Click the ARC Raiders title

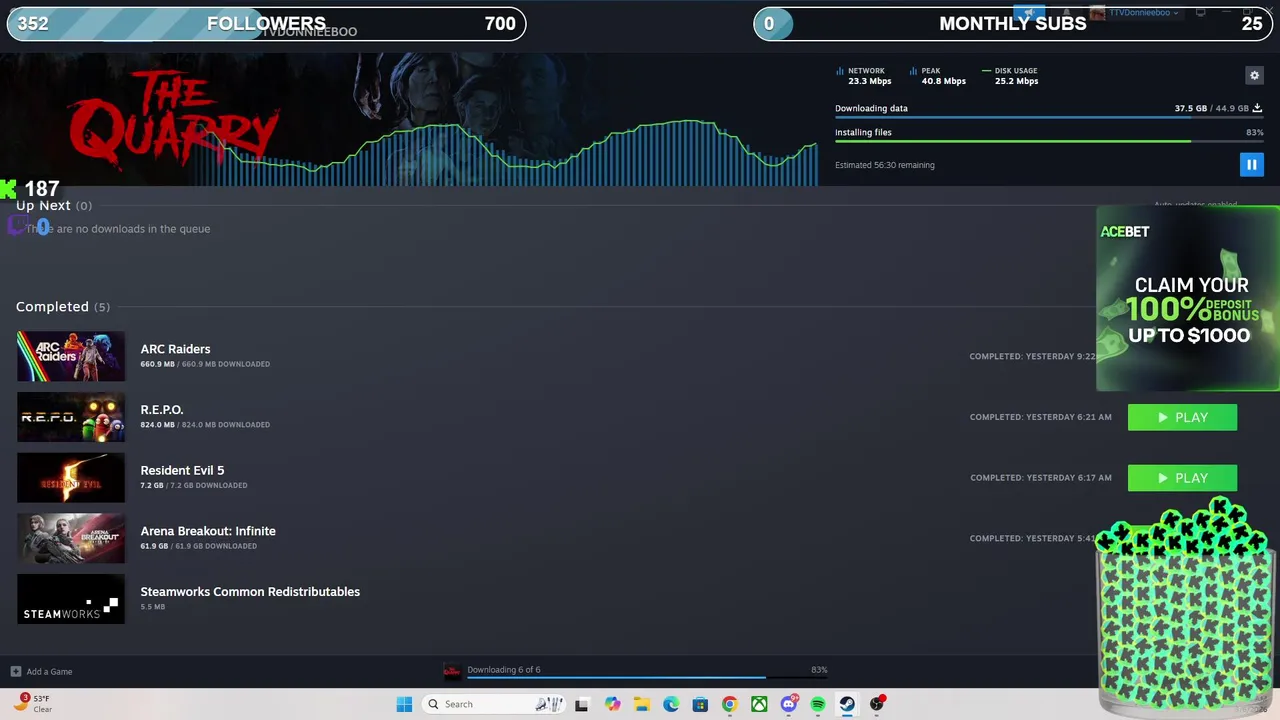[x=175, y=349]
